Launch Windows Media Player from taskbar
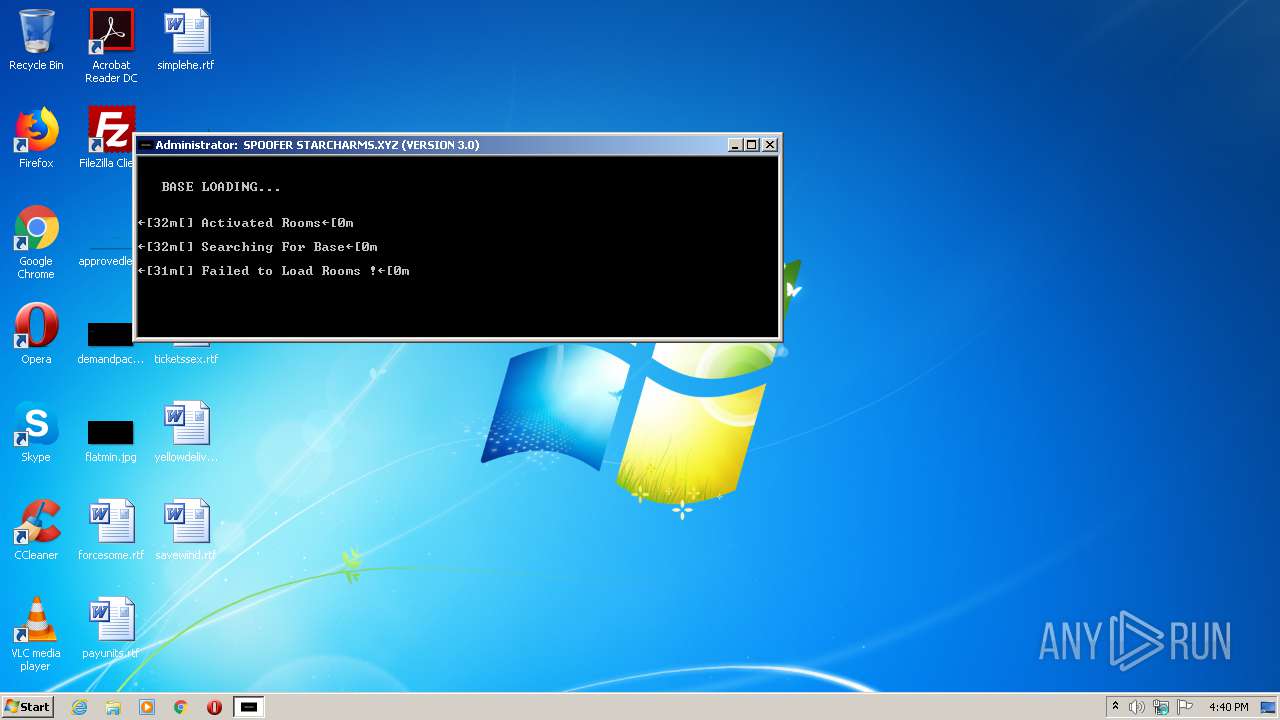Viewport: 1280px width, 720px height. point(147,707)
